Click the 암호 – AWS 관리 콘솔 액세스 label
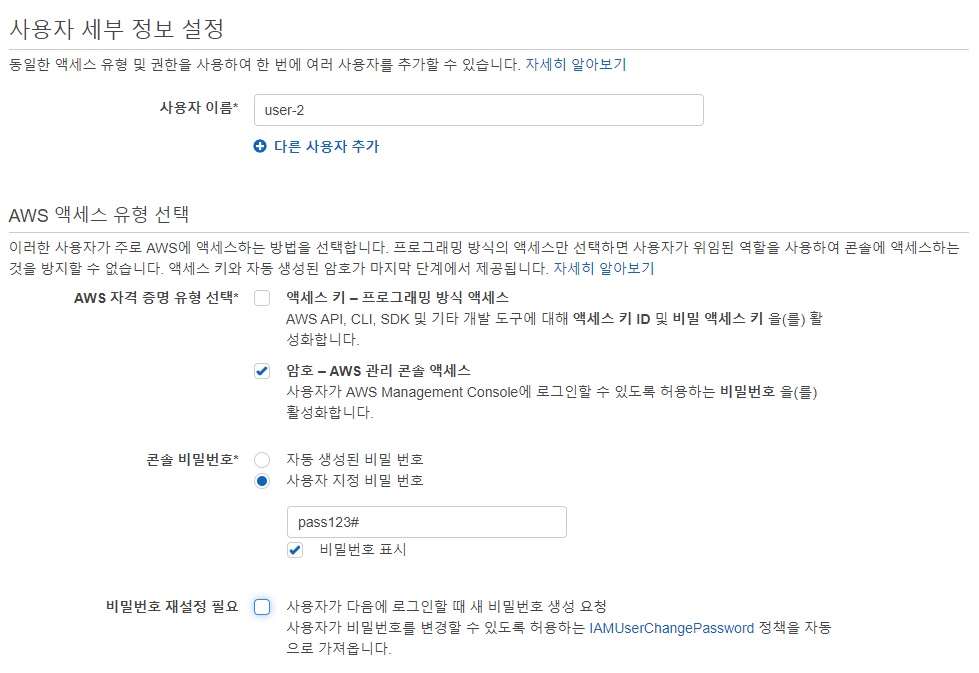 tap(378, 371)
